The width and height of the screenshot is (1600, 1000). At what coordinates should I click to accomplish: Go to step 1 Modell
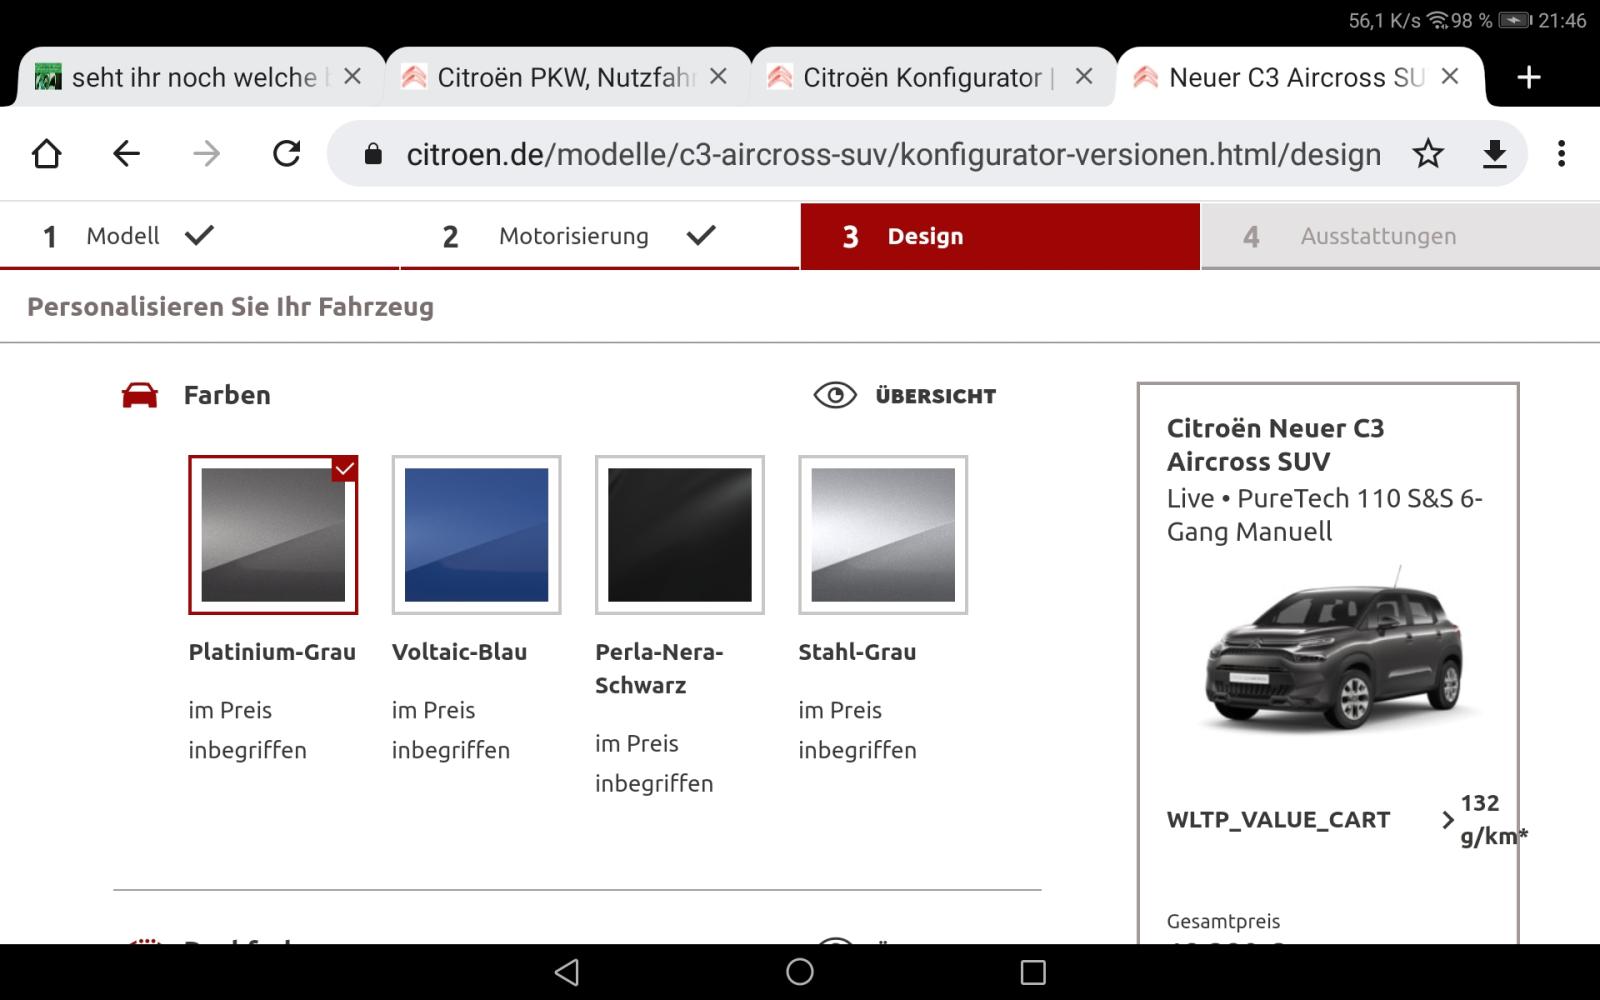(x=200, y=236)
